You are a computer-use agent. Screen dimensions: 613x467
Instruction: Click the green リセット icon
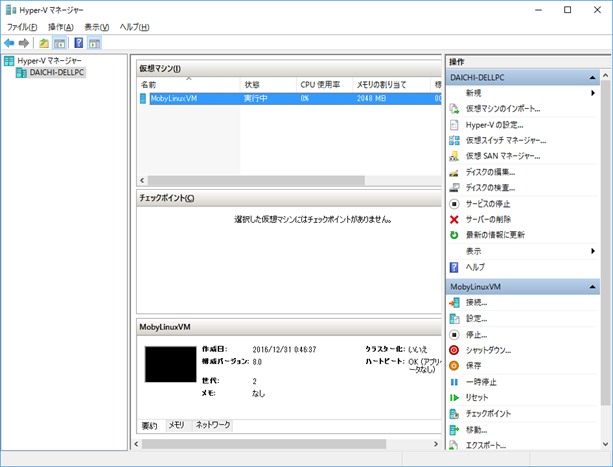click(x=454, y=398)
